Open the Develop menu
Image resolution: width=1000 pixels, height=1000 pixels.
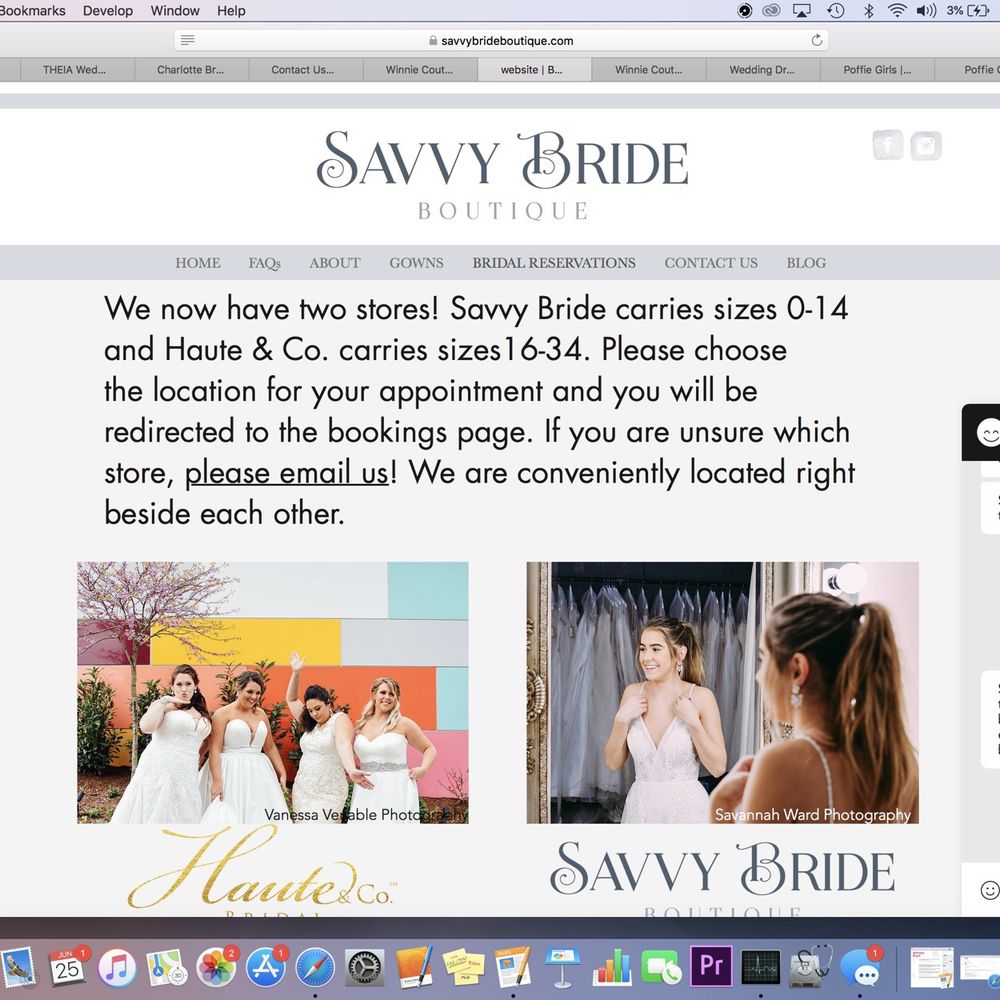[108, 10]
